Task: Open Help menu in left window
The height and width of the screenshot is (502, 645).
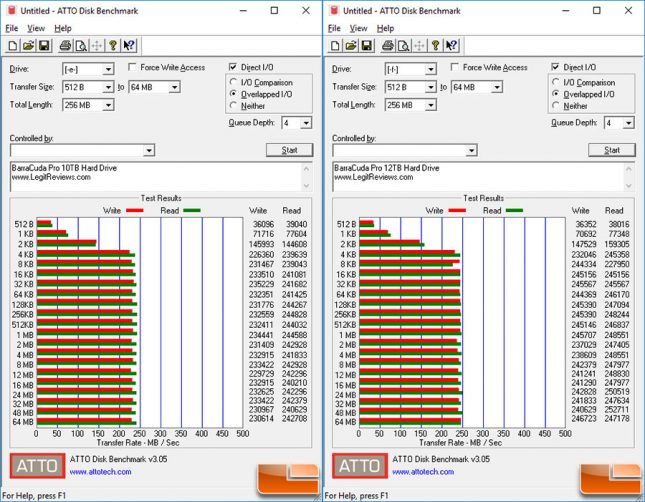Action: point(63,28)
